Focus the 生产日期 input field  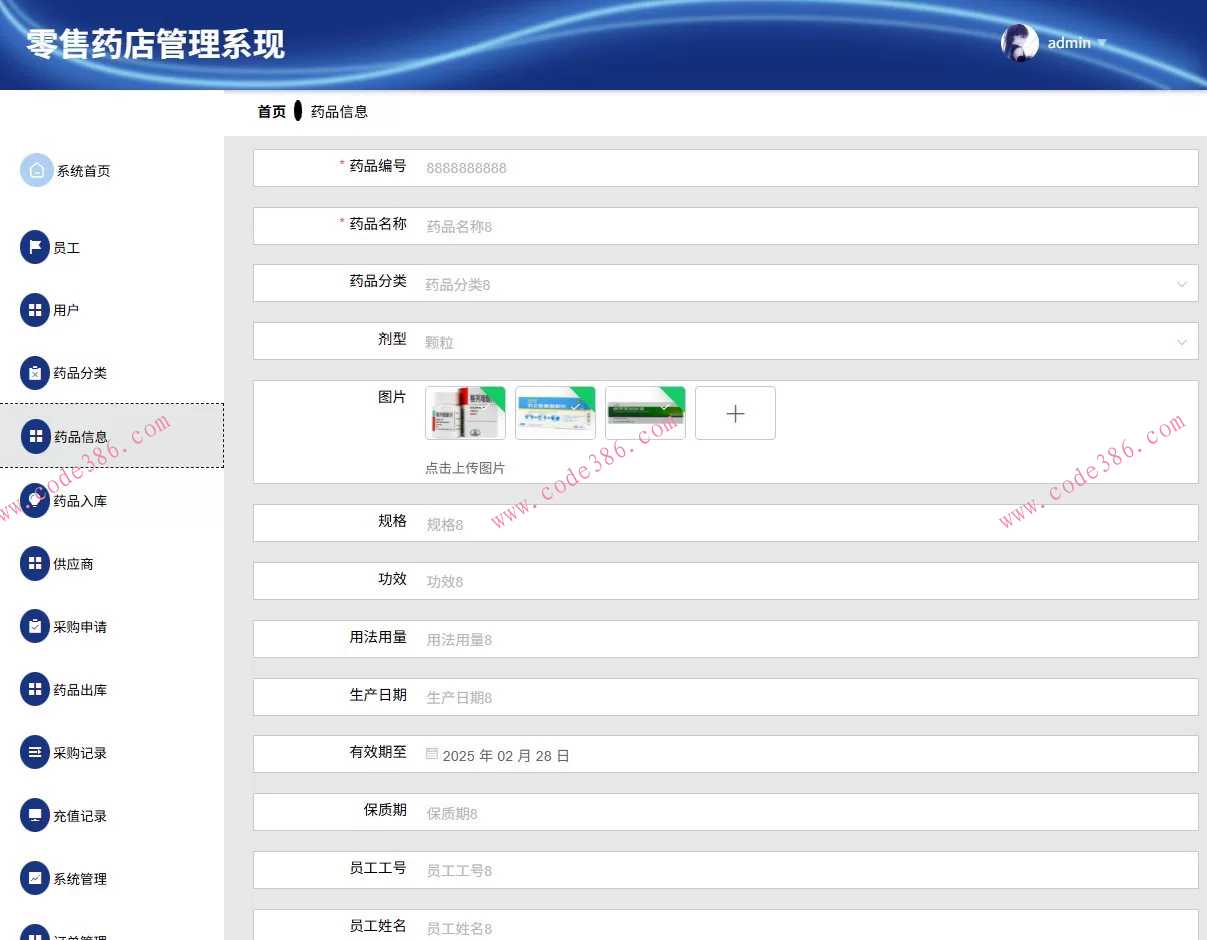tap(806, 697)
